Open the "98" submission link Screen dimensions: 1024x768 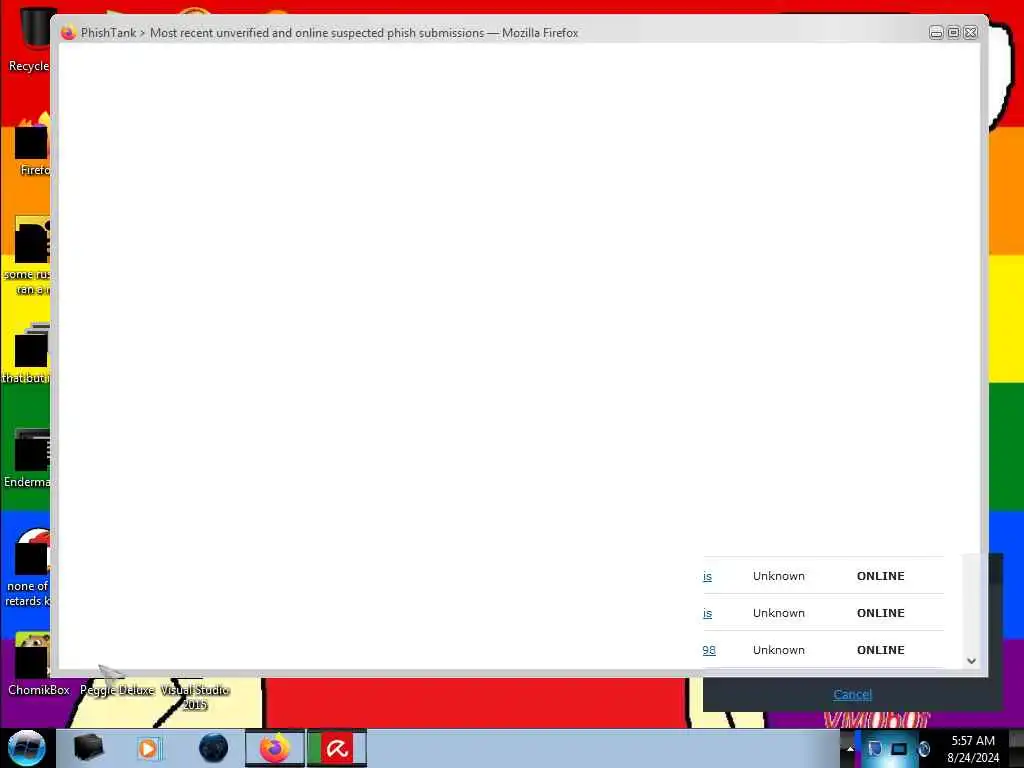[x=709, y=650]
